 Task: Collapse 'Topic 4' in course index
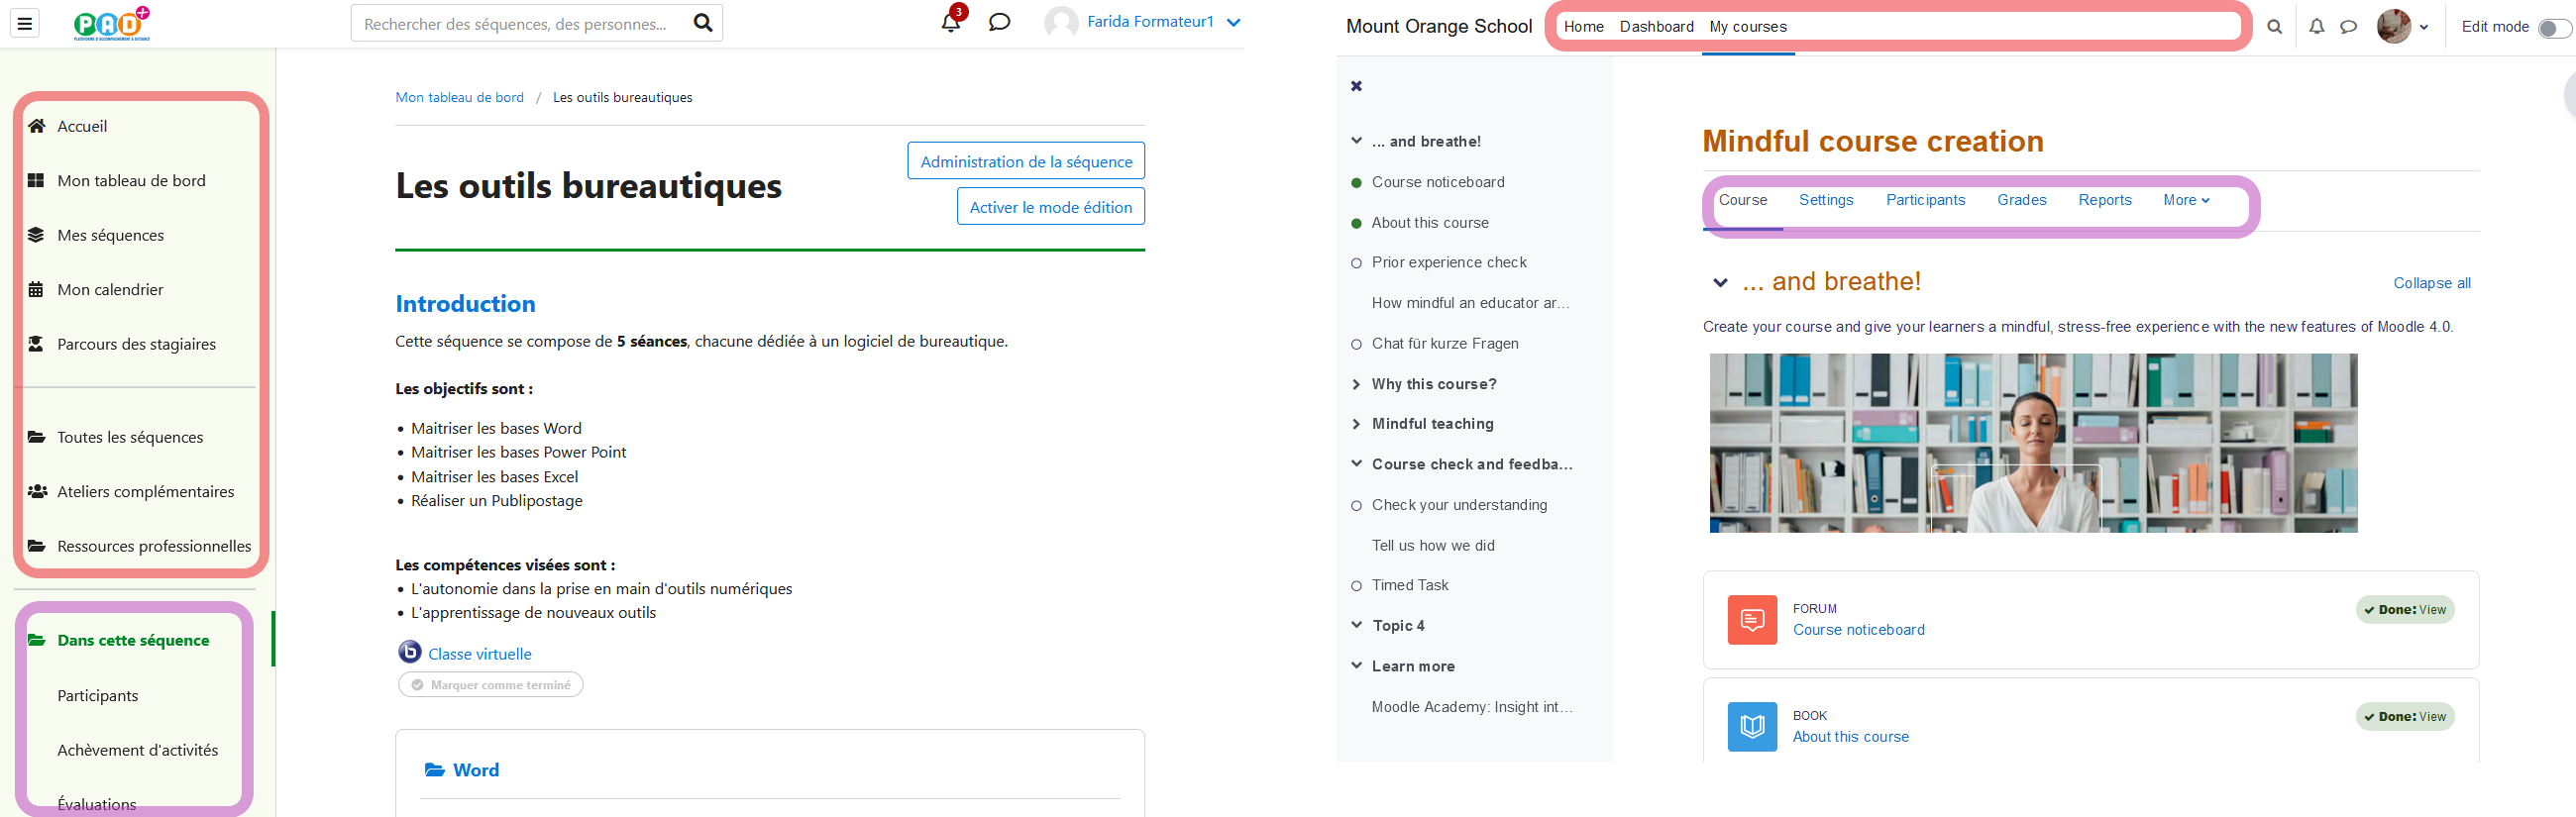[x=1356, y=625]
